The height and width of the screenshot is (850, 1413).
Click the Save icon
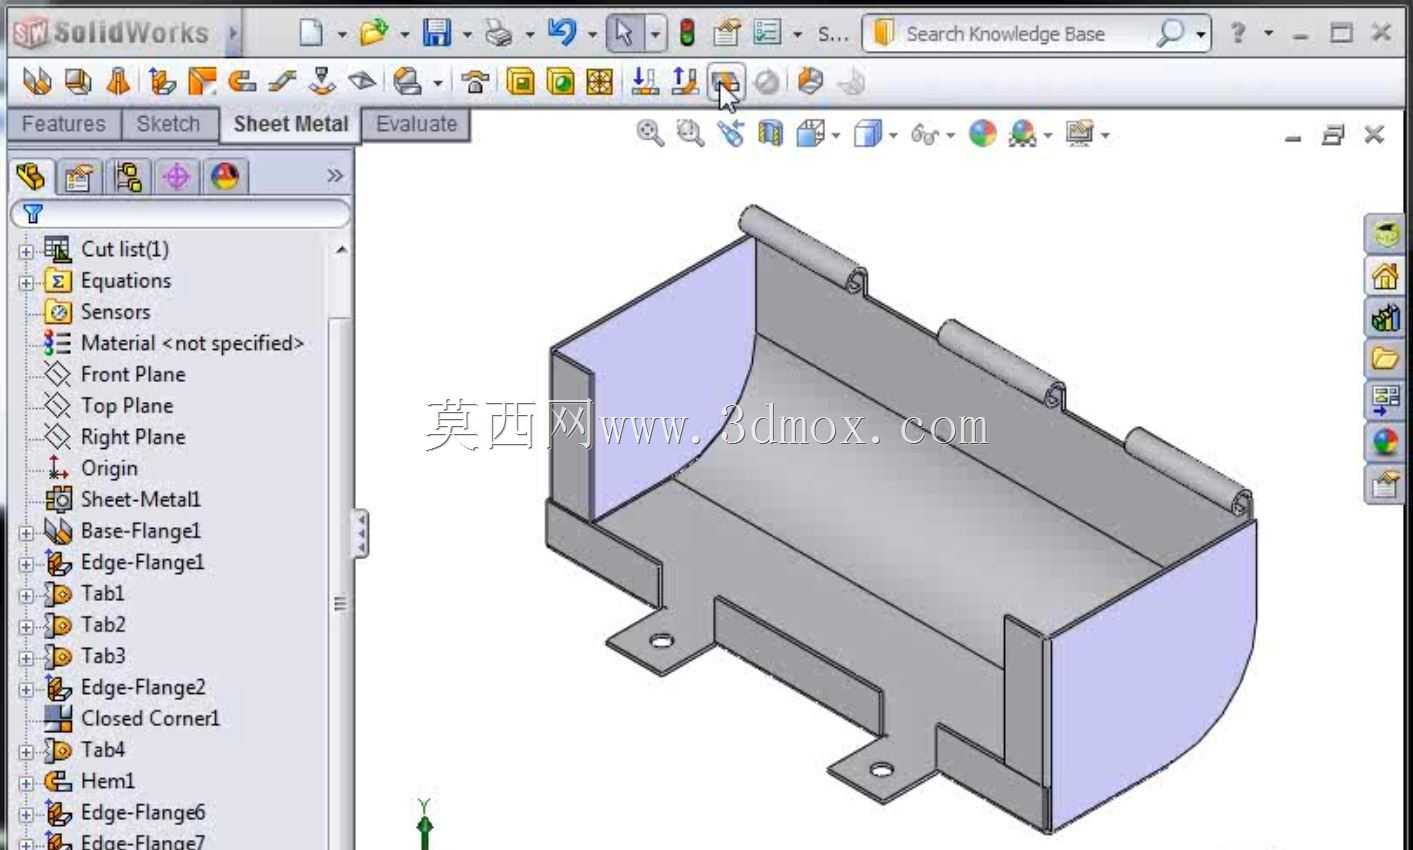(437, 33)
